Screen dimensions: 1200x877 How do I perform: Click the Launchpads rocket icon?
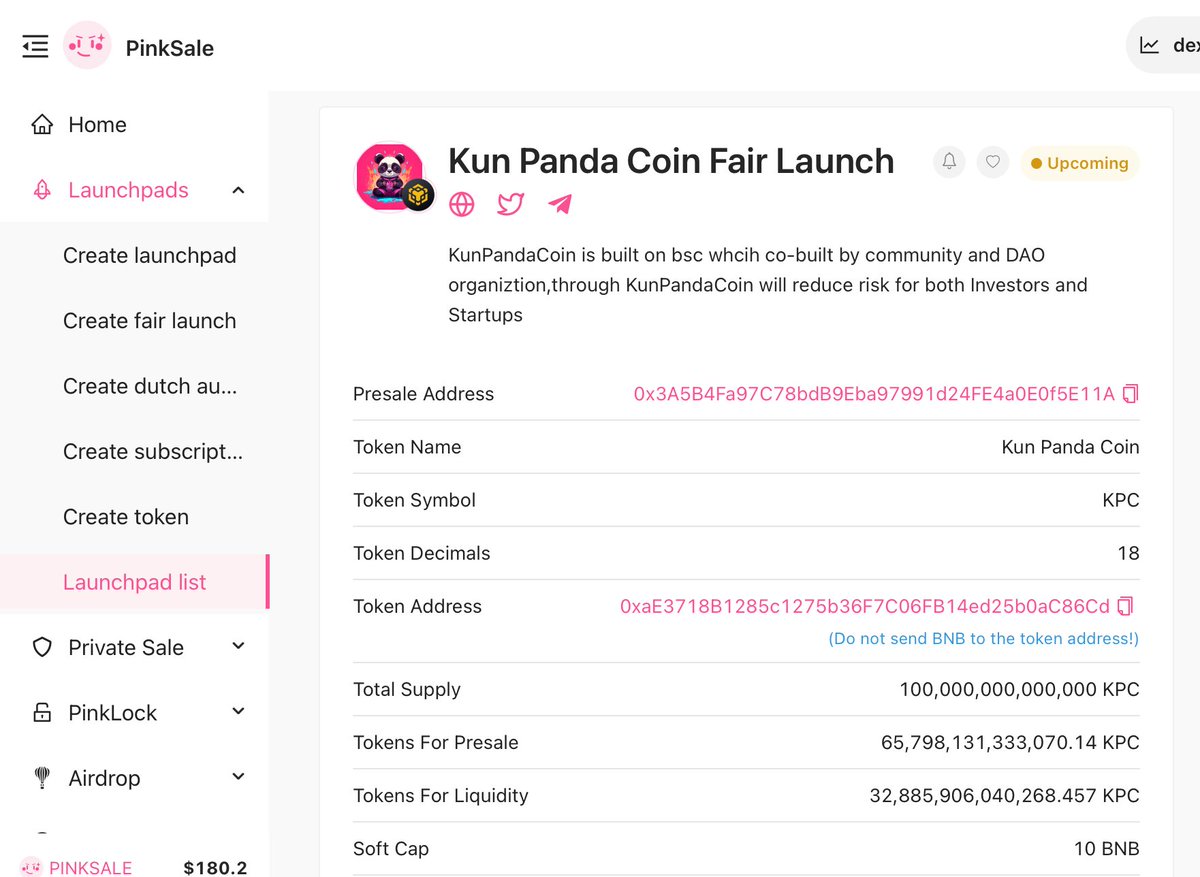pos(42,190)
